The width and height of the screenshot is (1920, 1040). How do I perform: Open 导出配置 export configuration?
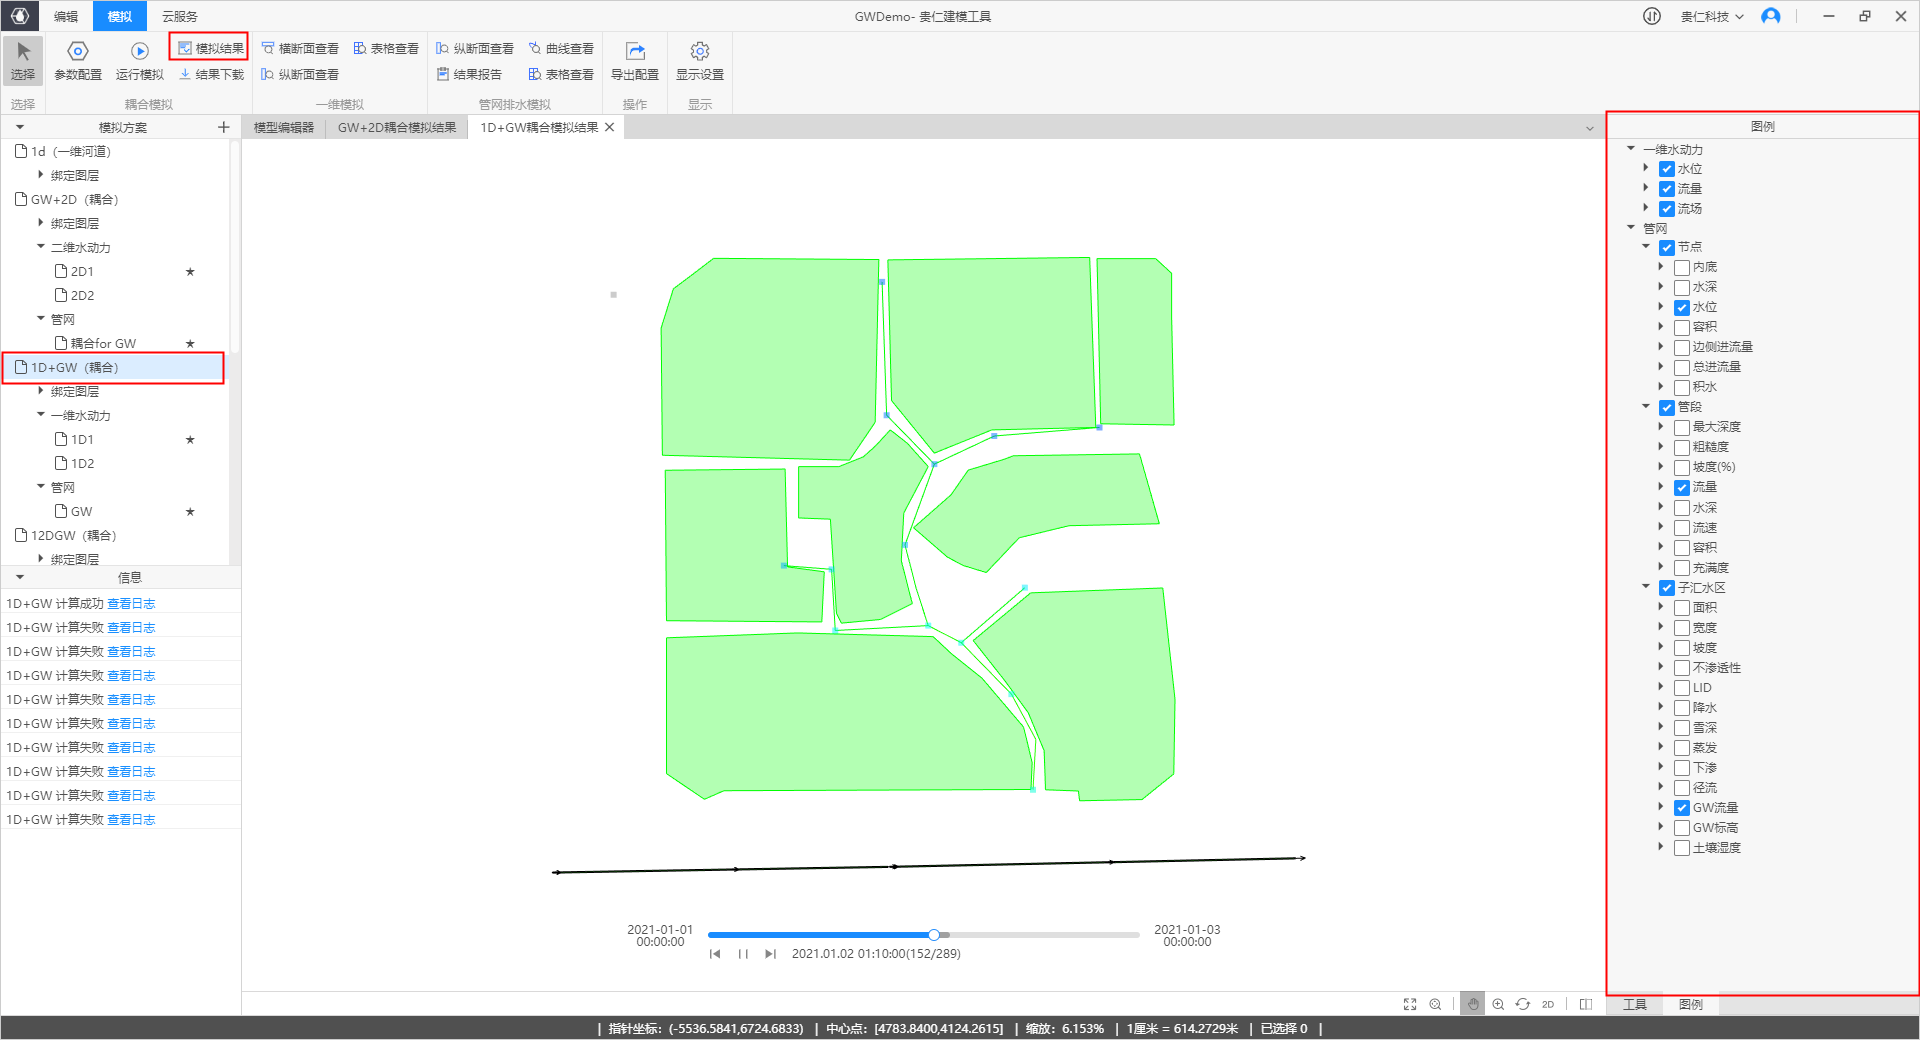click(634, 60)
